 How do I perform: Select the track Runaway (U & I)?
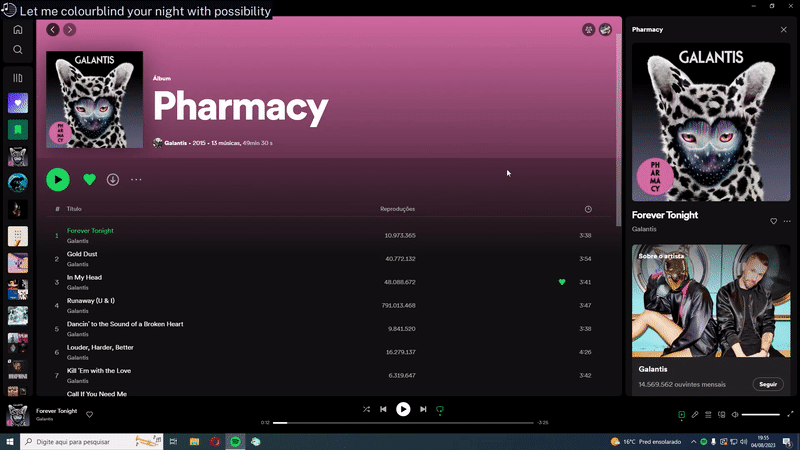(91, 301)
